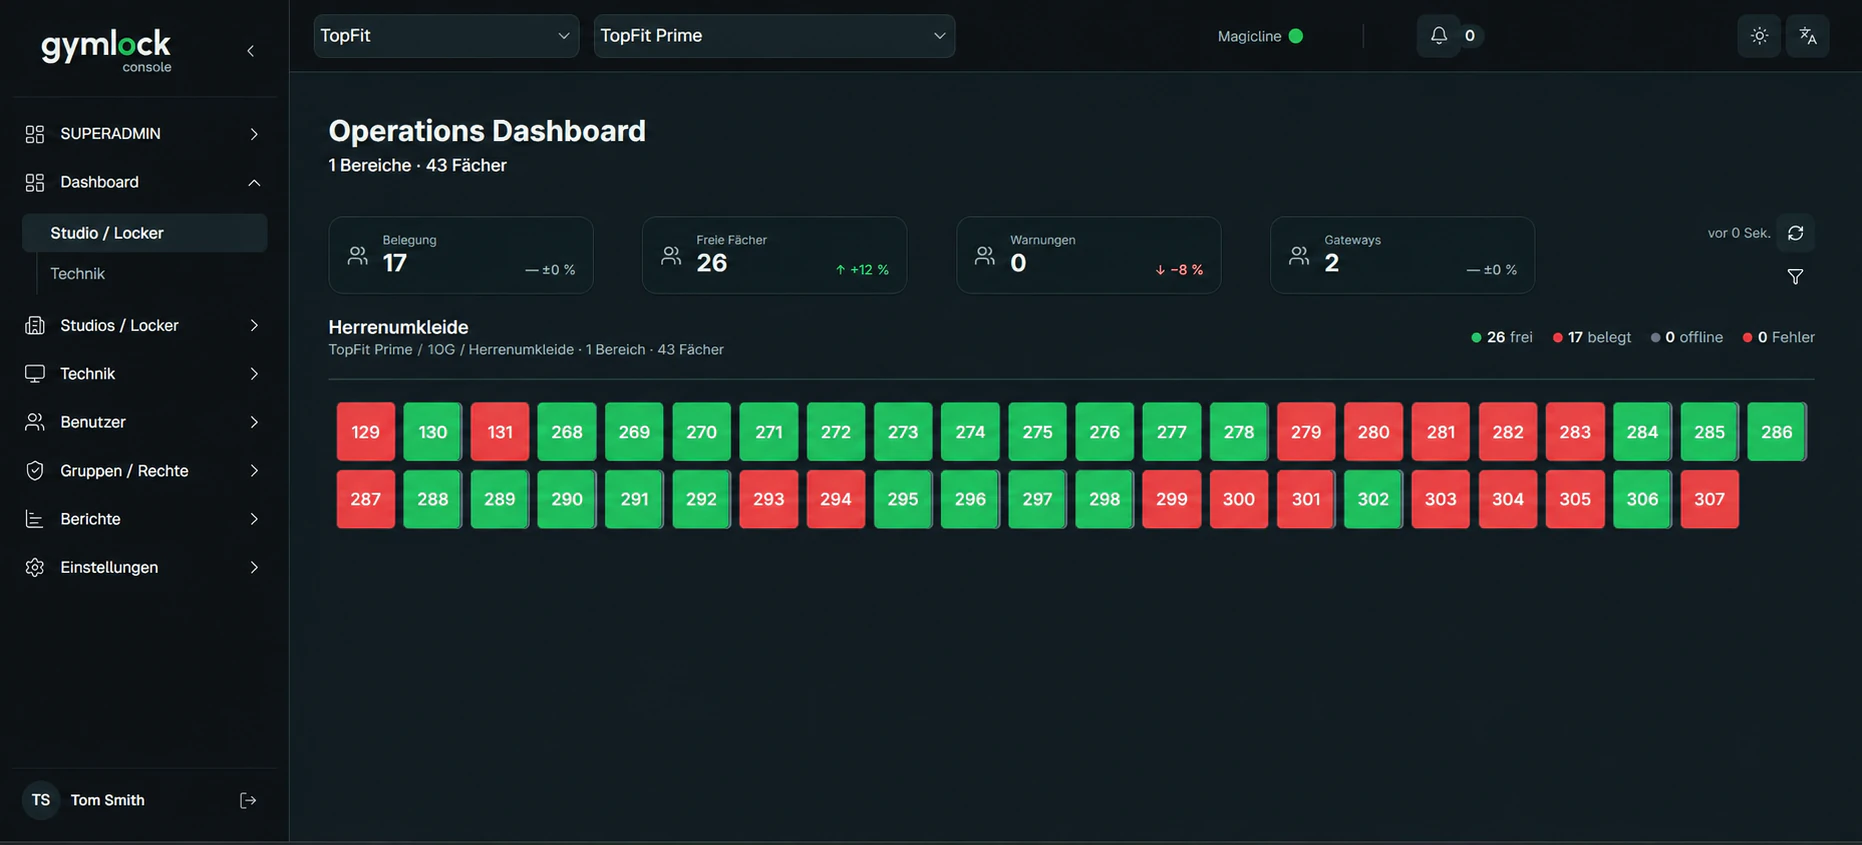Toggle light theme via sun icon

tap(1759, 36)
